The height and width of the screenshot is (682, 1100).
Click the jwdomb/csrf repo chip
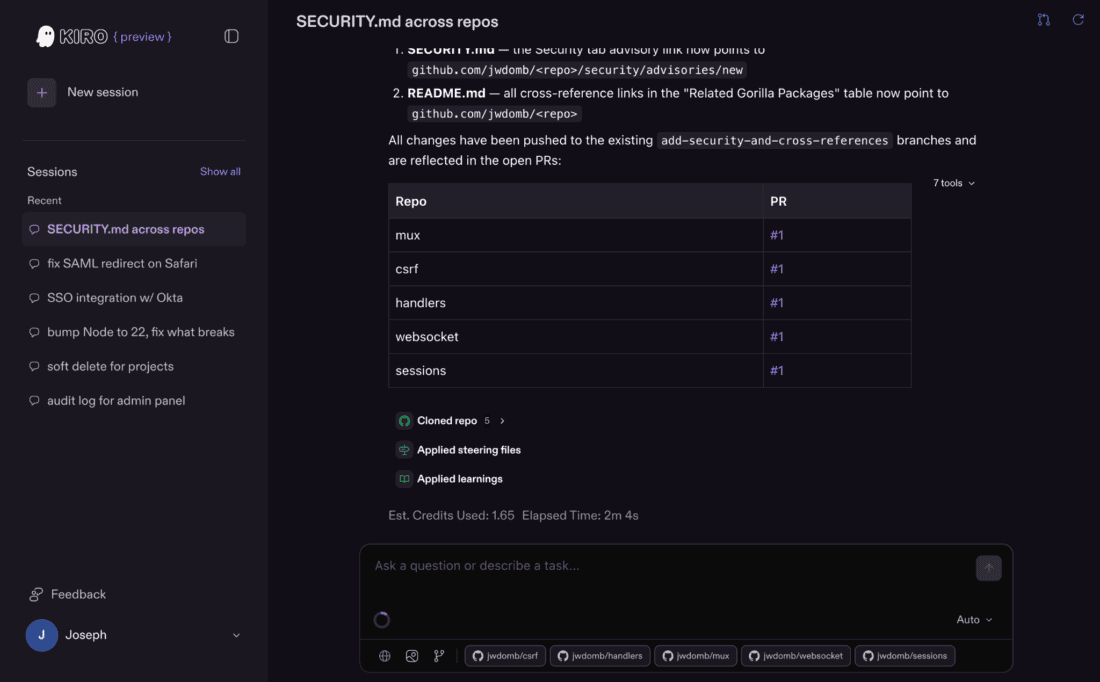tap(505, 656)
